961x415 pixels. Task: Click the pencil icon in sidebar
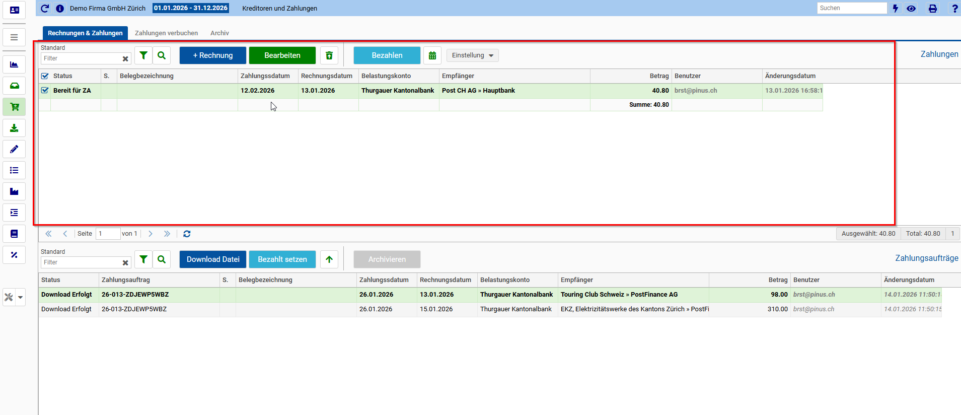pyautogui.click(x=14, y=148)
